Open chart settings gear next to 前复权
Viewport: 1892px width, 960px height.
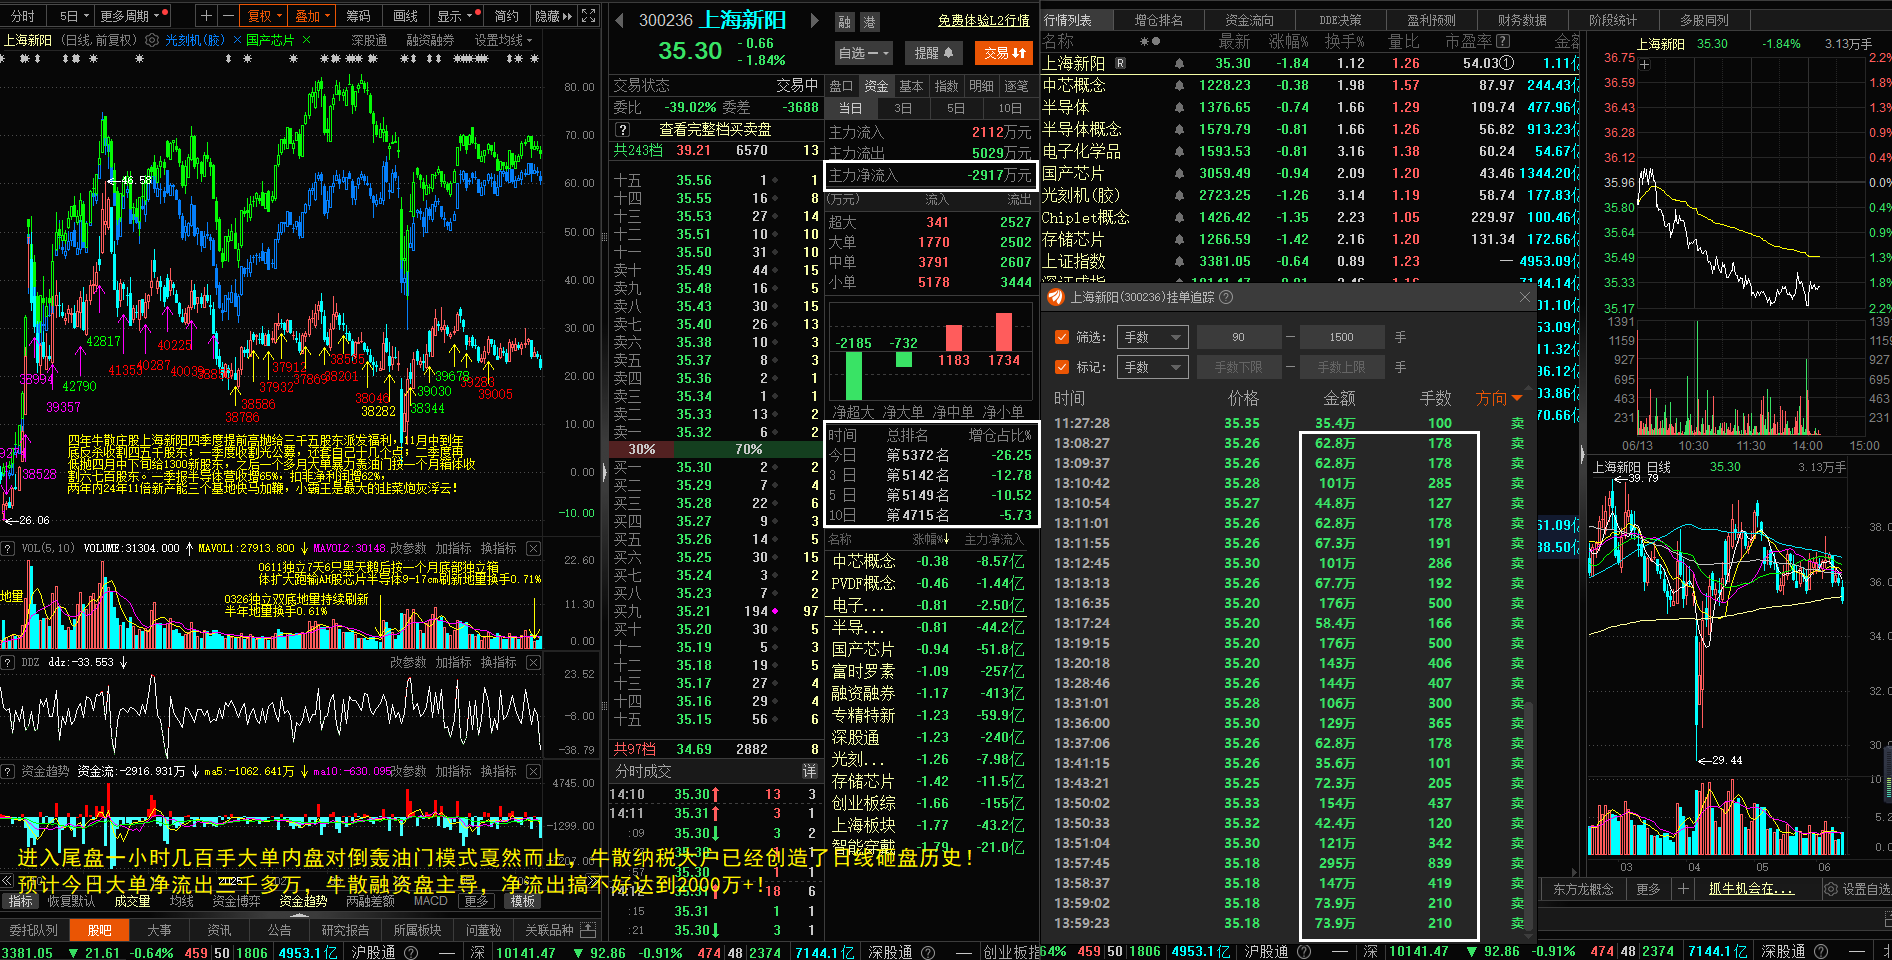(x=152, y=40)
